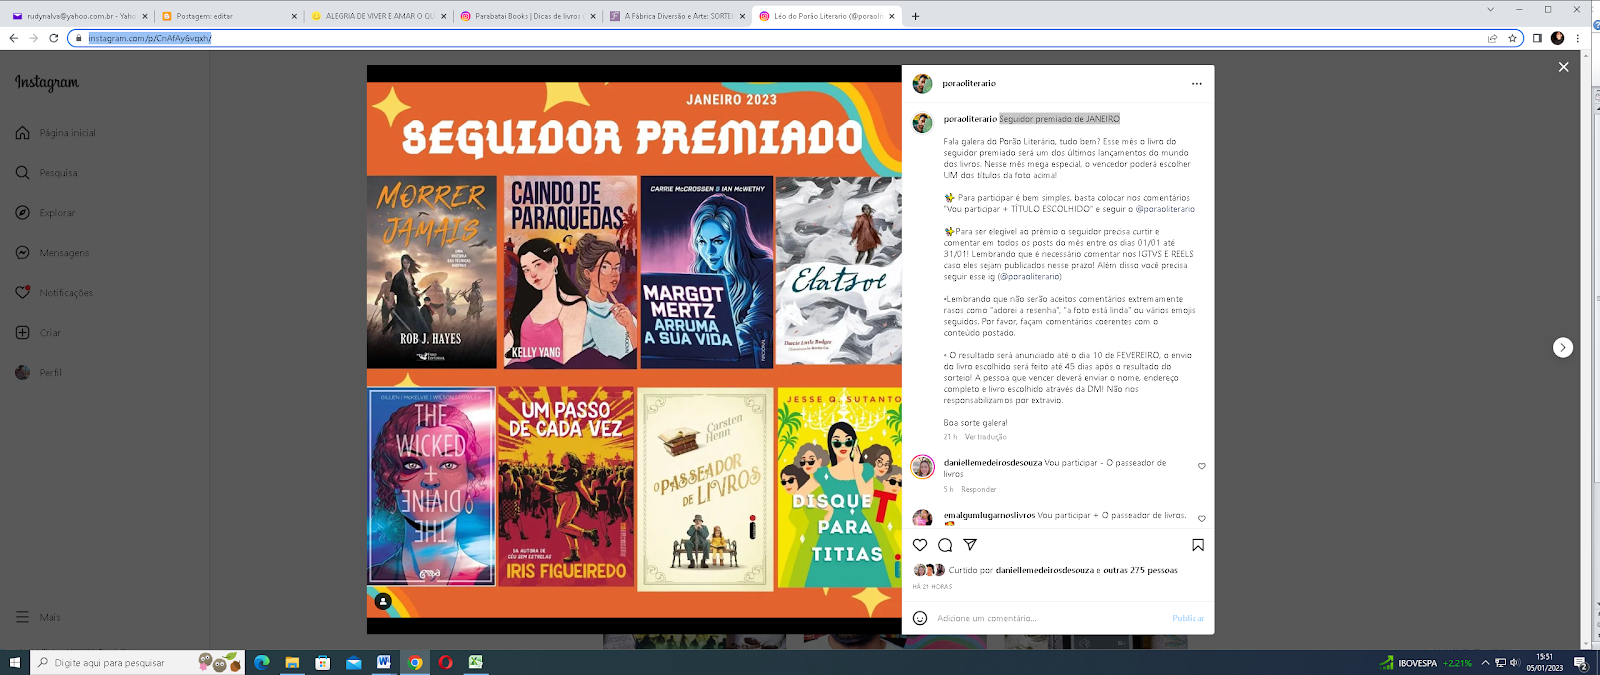Open Microsoft Edge from taskbar
This screenshot has height=675, width=1600.
tap(262, 662)
